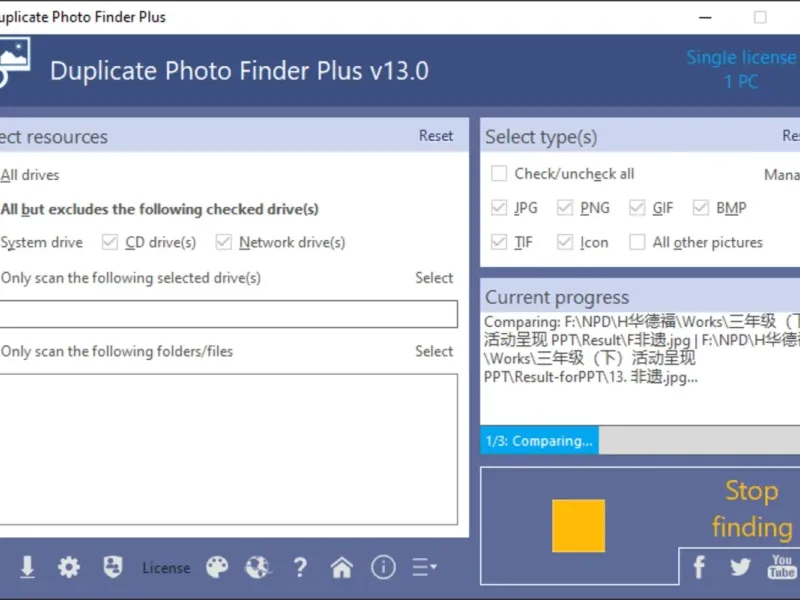Screen dimensions: 800x600
Task: Maximize the Duplicate Photo Finder window
Action: coord(760,17)
